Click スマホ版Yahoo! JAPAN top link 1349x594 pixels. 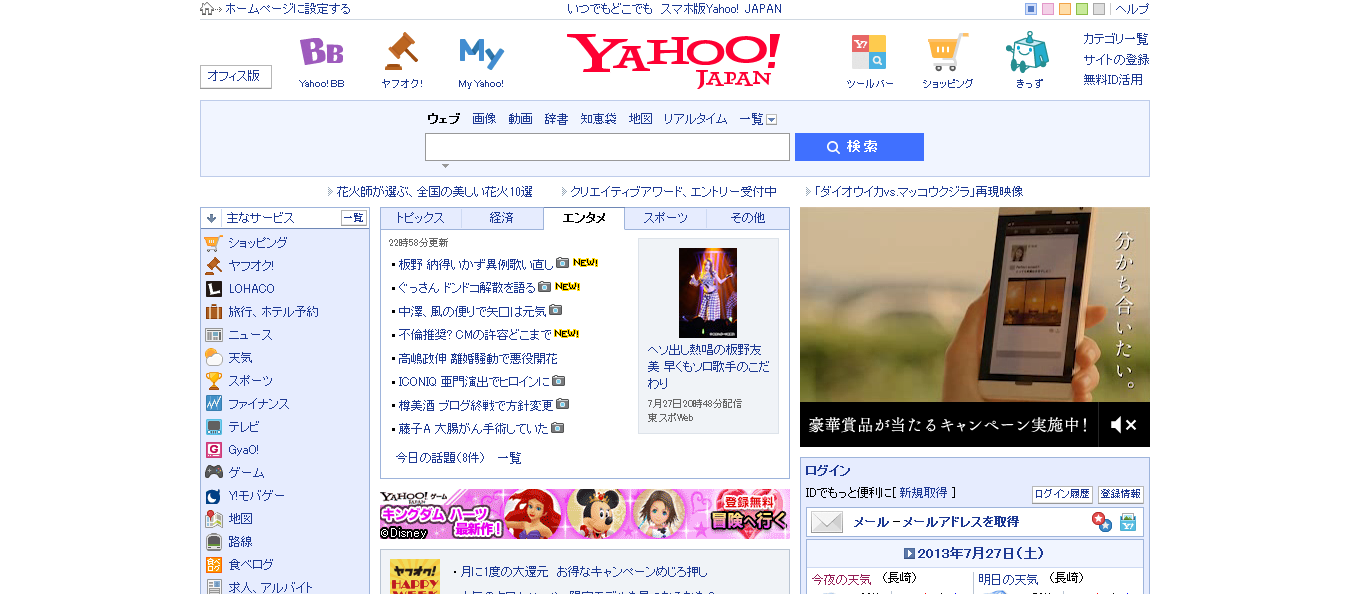tap(721, 9)
